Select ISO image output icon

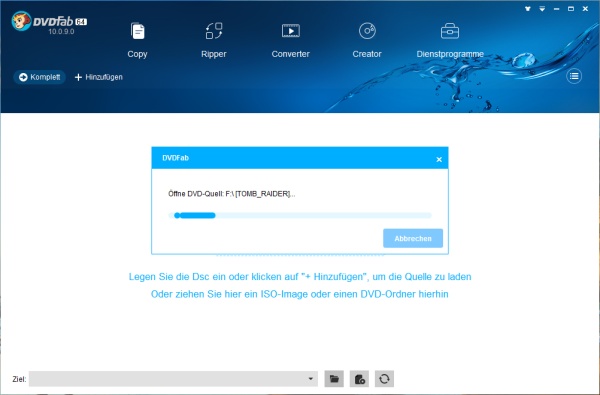[359, 379]
